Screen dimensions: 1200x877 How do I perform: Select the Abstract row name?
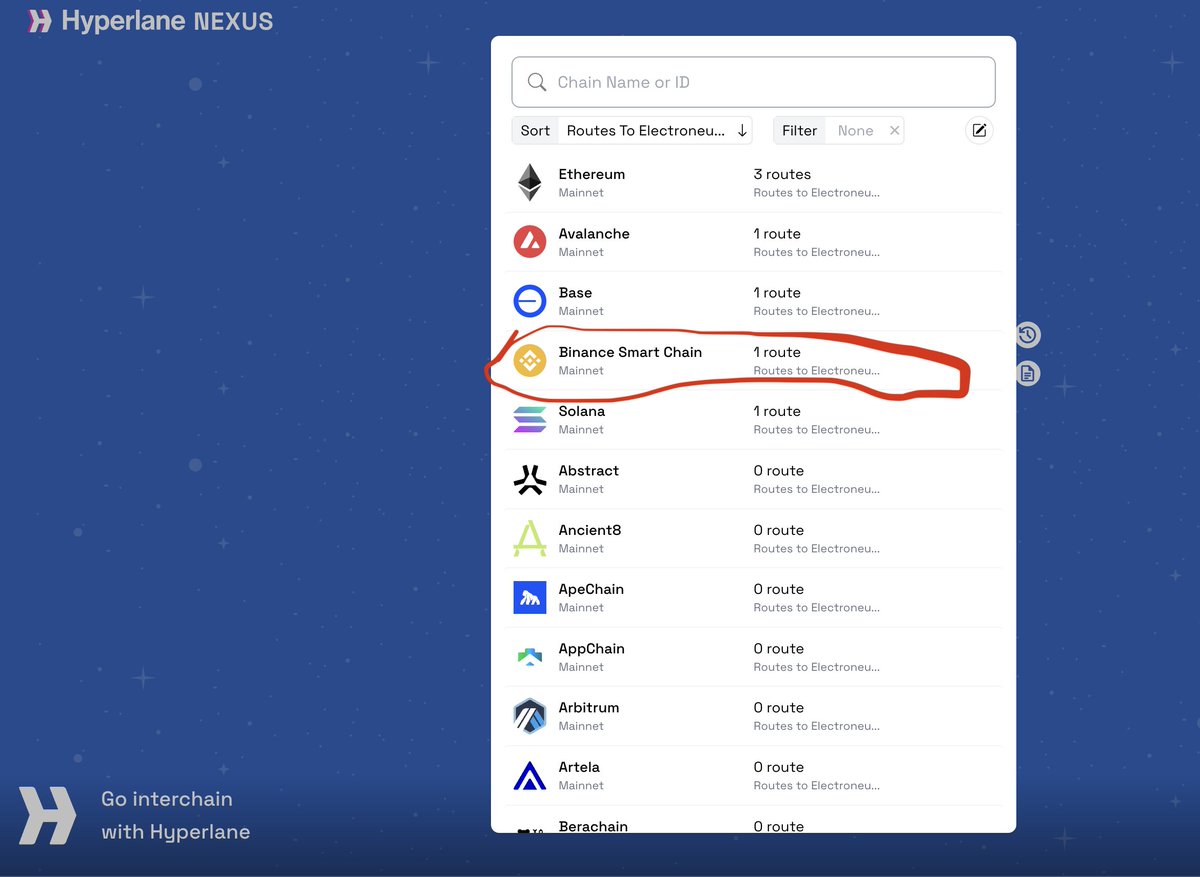click(588, 471)
